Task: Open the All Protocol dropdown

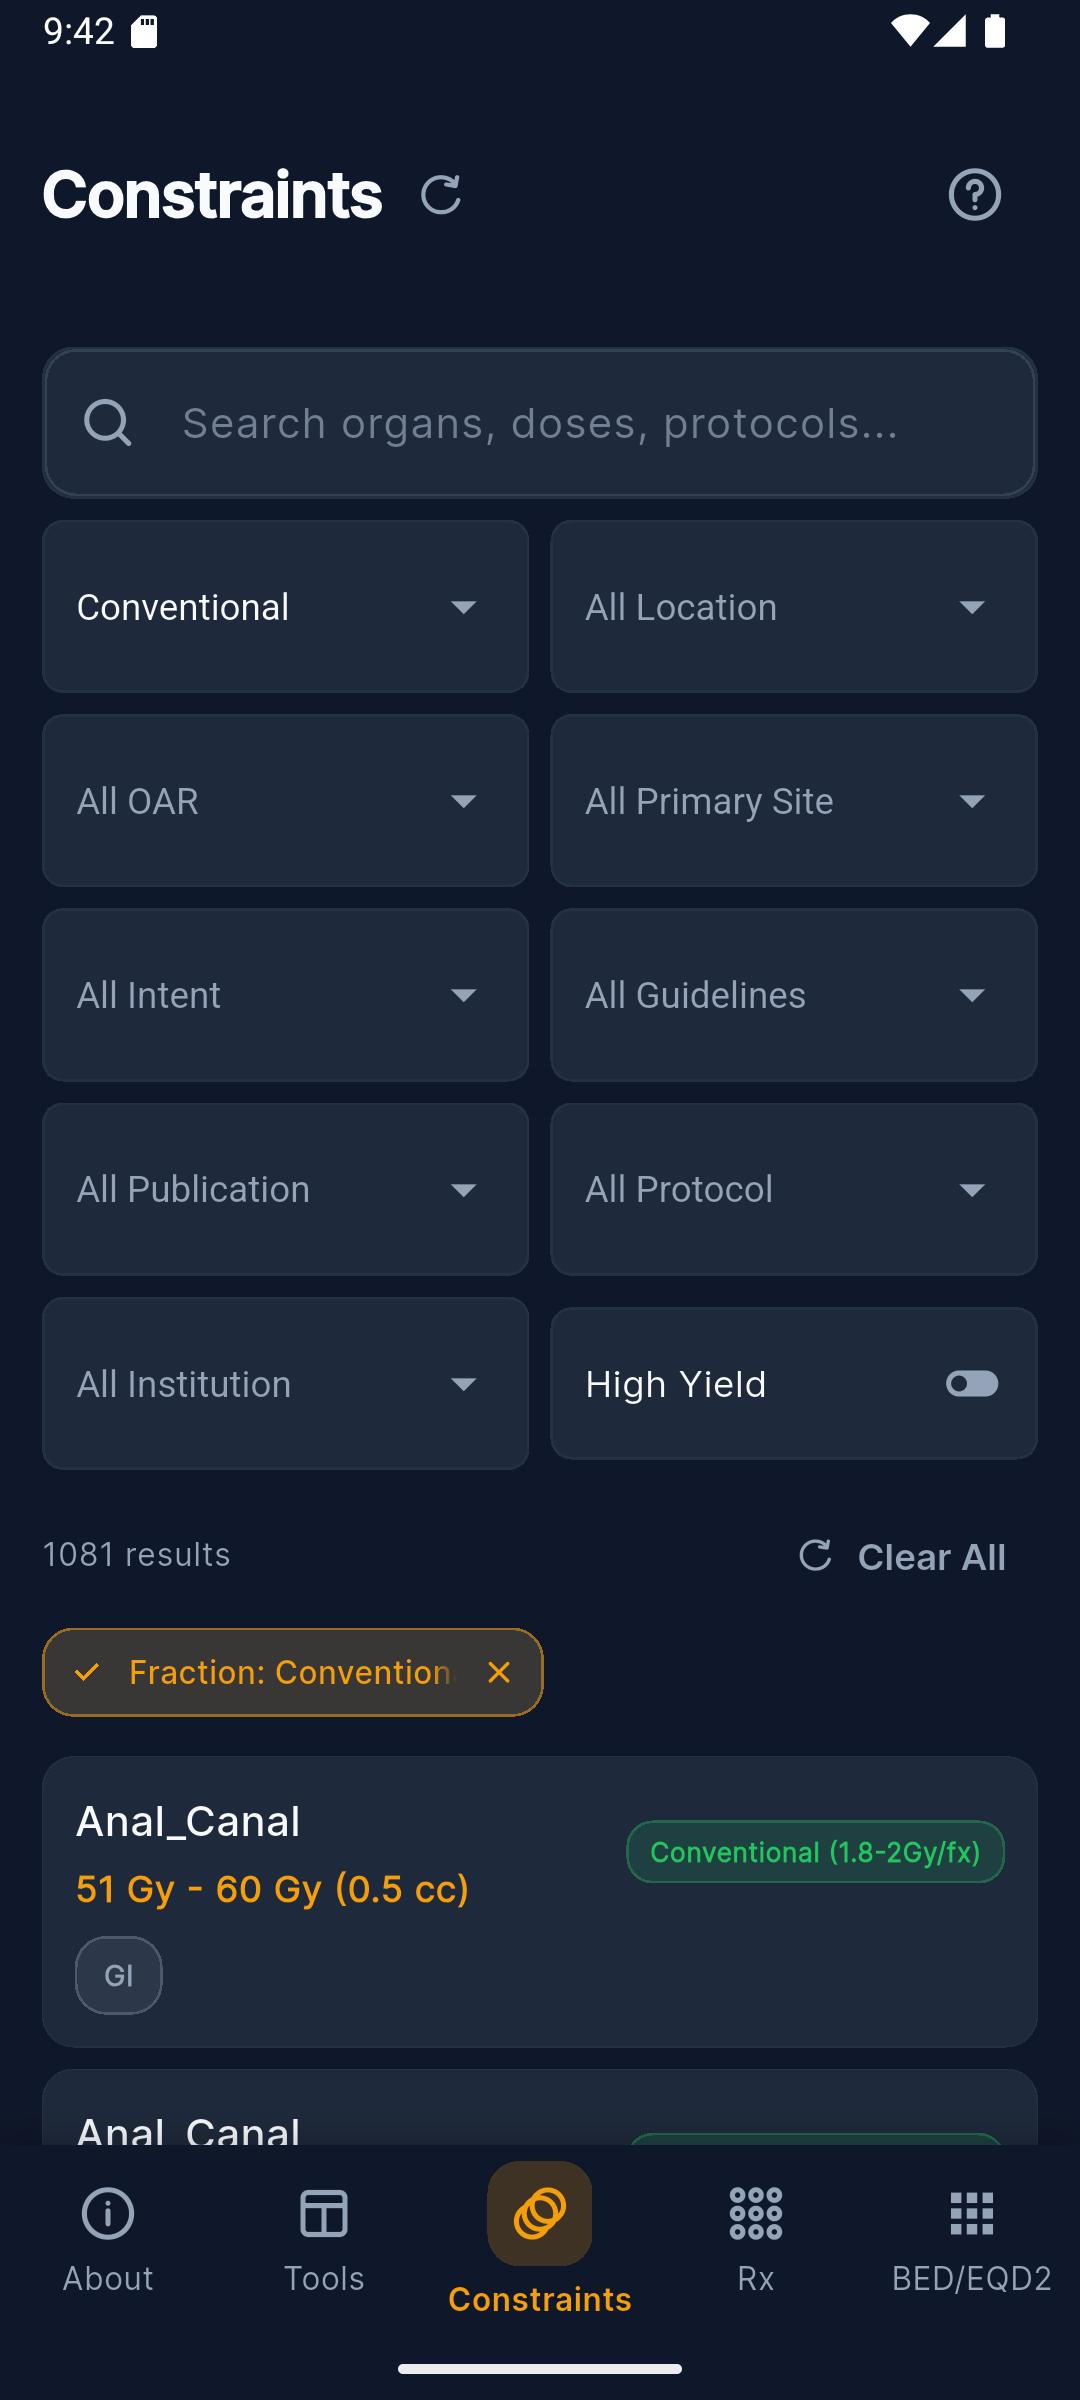Action: click(793, 1189)
